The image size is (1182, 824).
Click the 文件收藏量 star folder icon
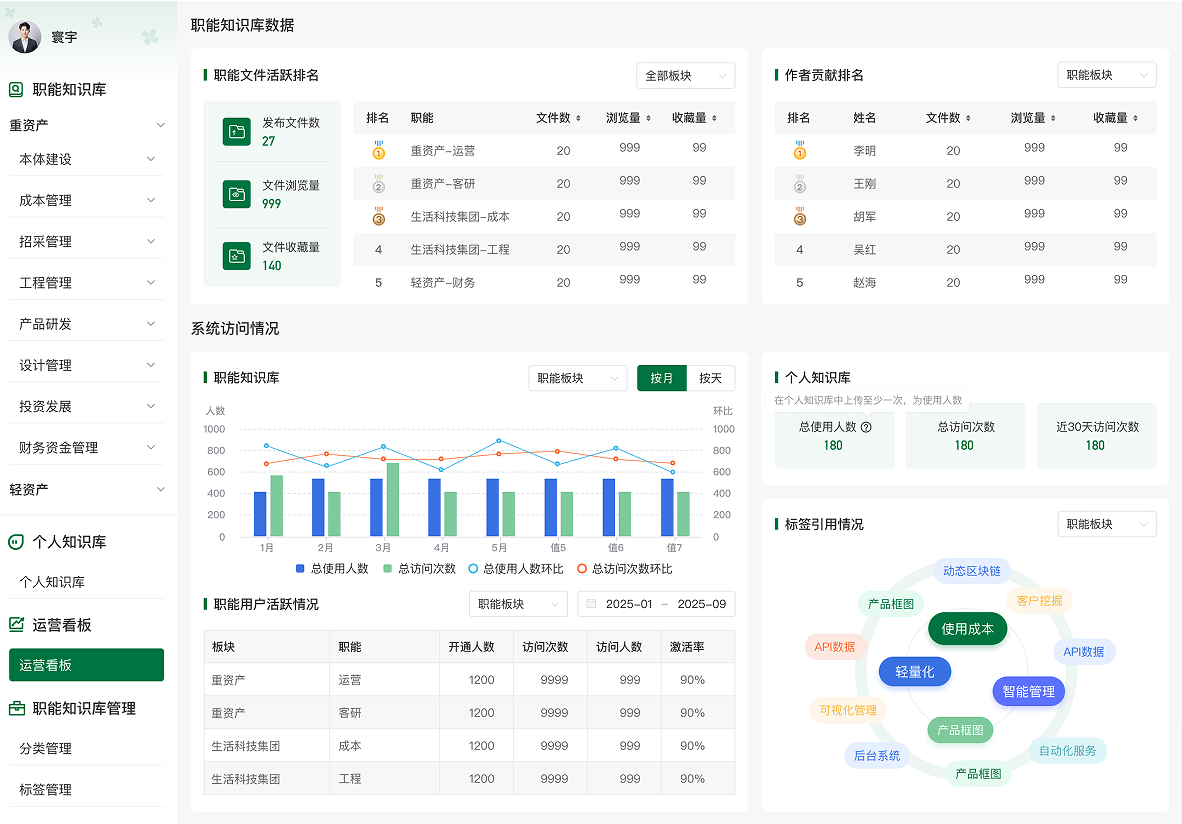(237, 256)
